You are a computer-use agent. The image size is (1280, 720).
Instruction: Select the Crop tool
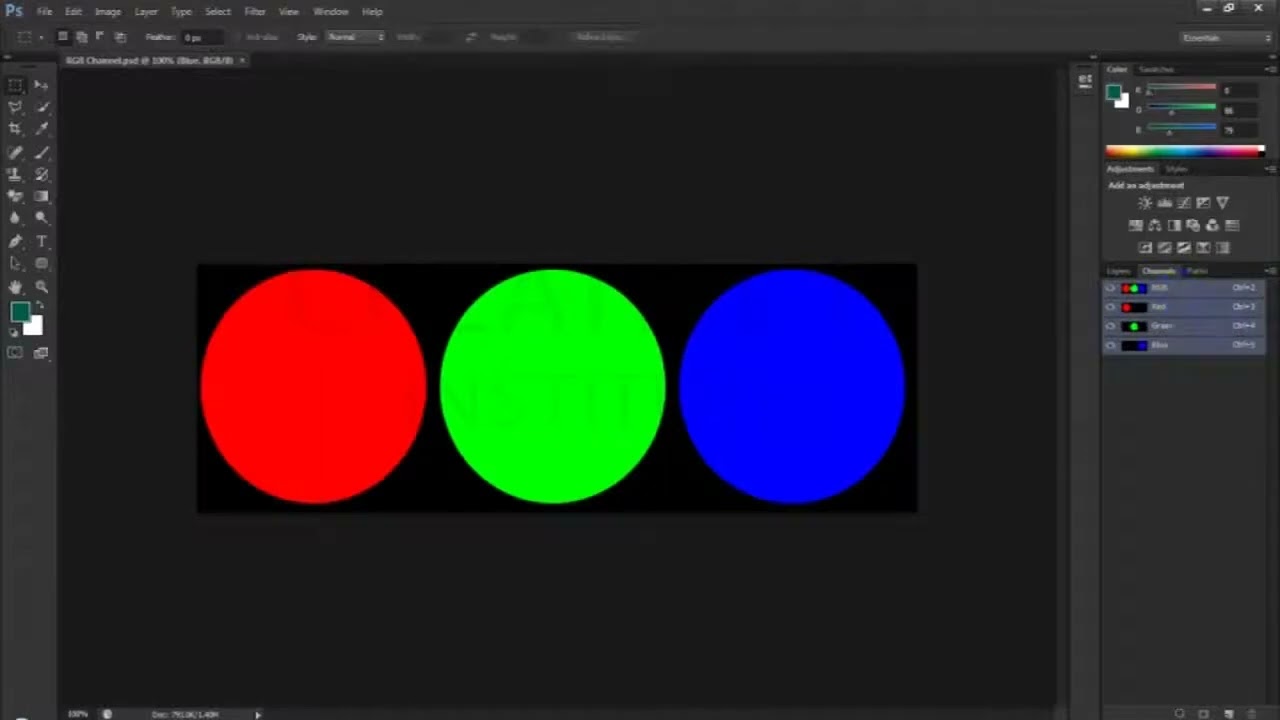[x=15, y=130]
